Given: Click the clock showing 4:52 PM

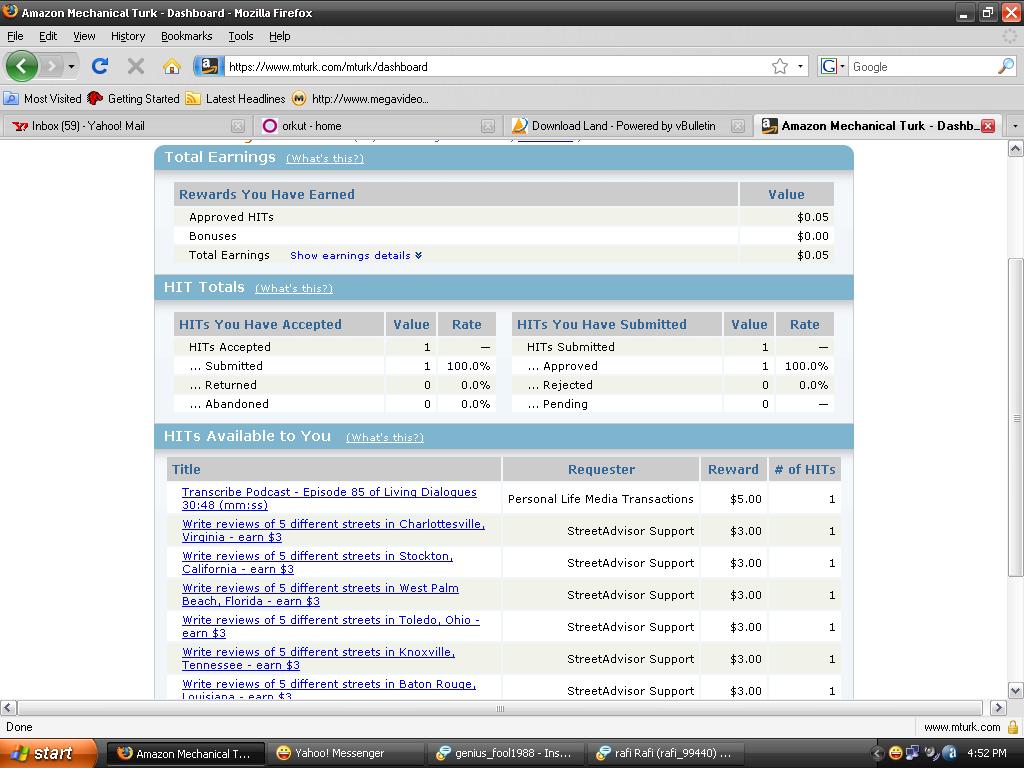Looking at the screenshot, I should click(x=986, y=754).
